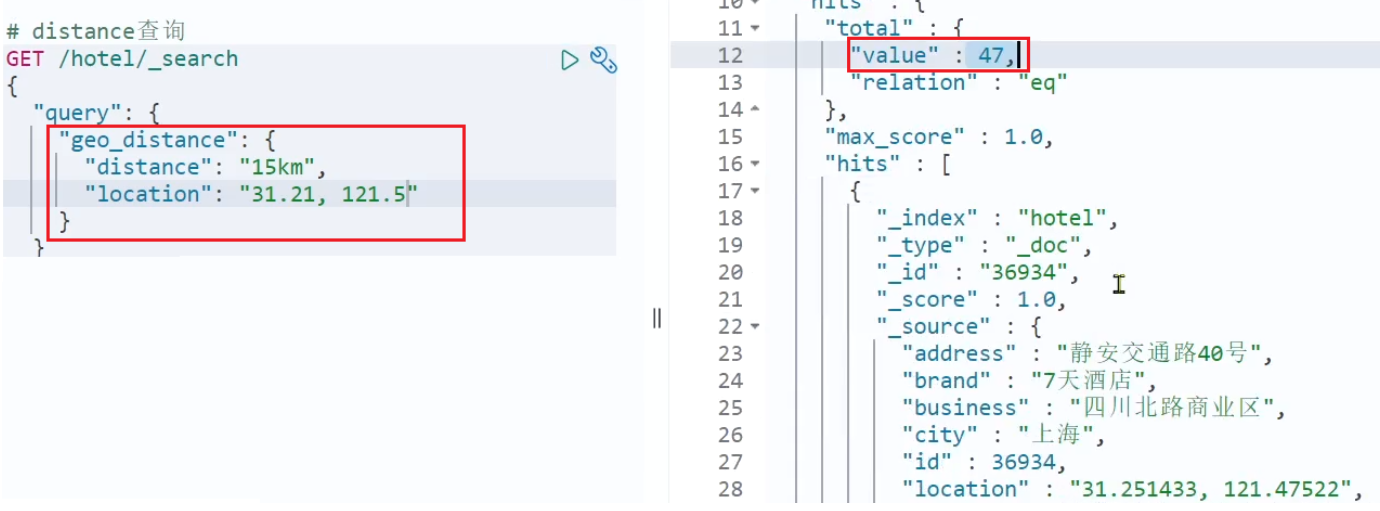Click the "relation" : "eq" response line

pyautogui.click(x=958, y=82)
